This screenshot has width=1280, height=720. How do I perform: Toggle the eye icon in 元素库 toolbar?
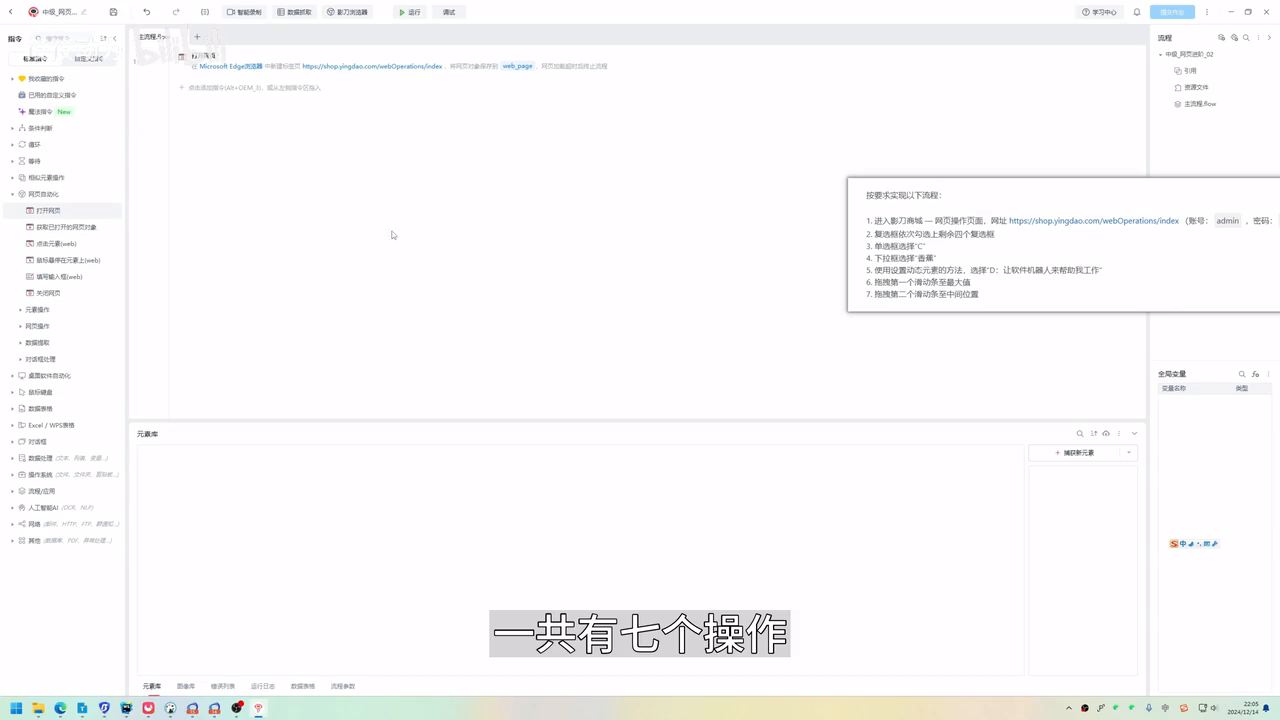click(x=1105, y=433)
